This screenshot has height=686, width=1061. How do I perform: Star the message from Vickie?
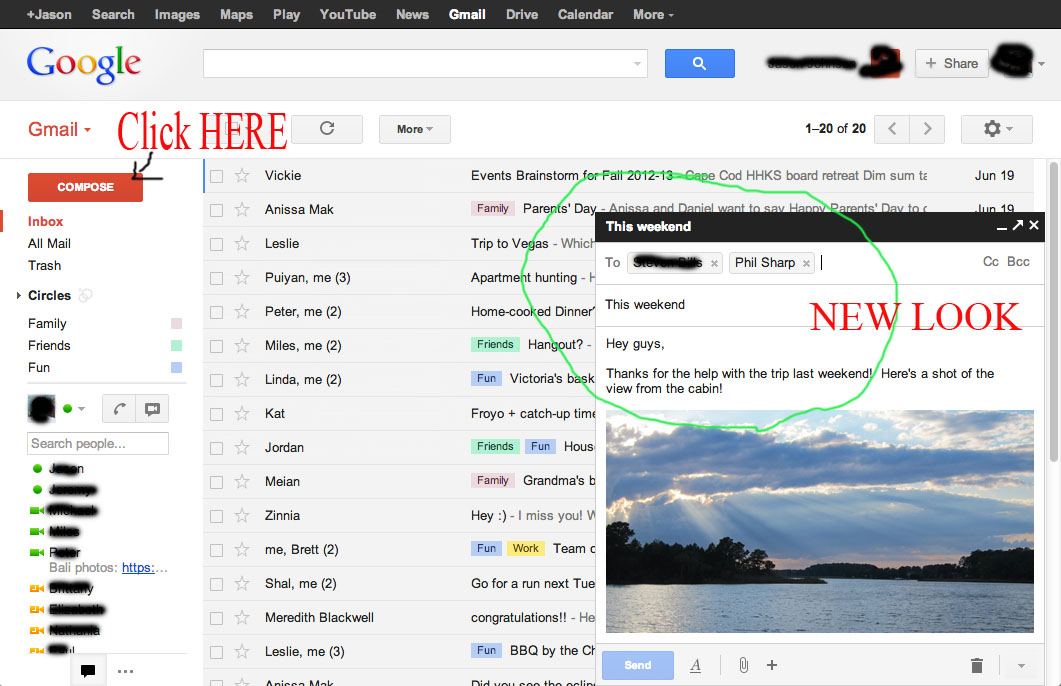click(x=242, y=176)
